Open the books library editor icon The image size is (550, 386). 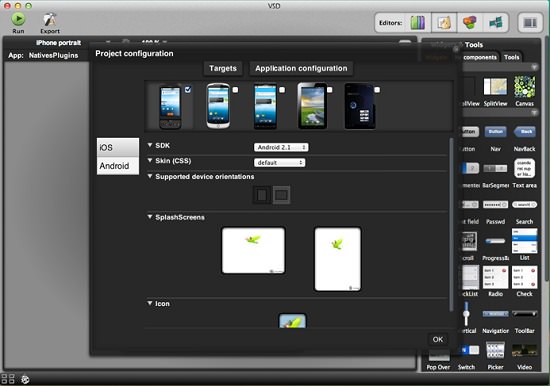[418, 23]
